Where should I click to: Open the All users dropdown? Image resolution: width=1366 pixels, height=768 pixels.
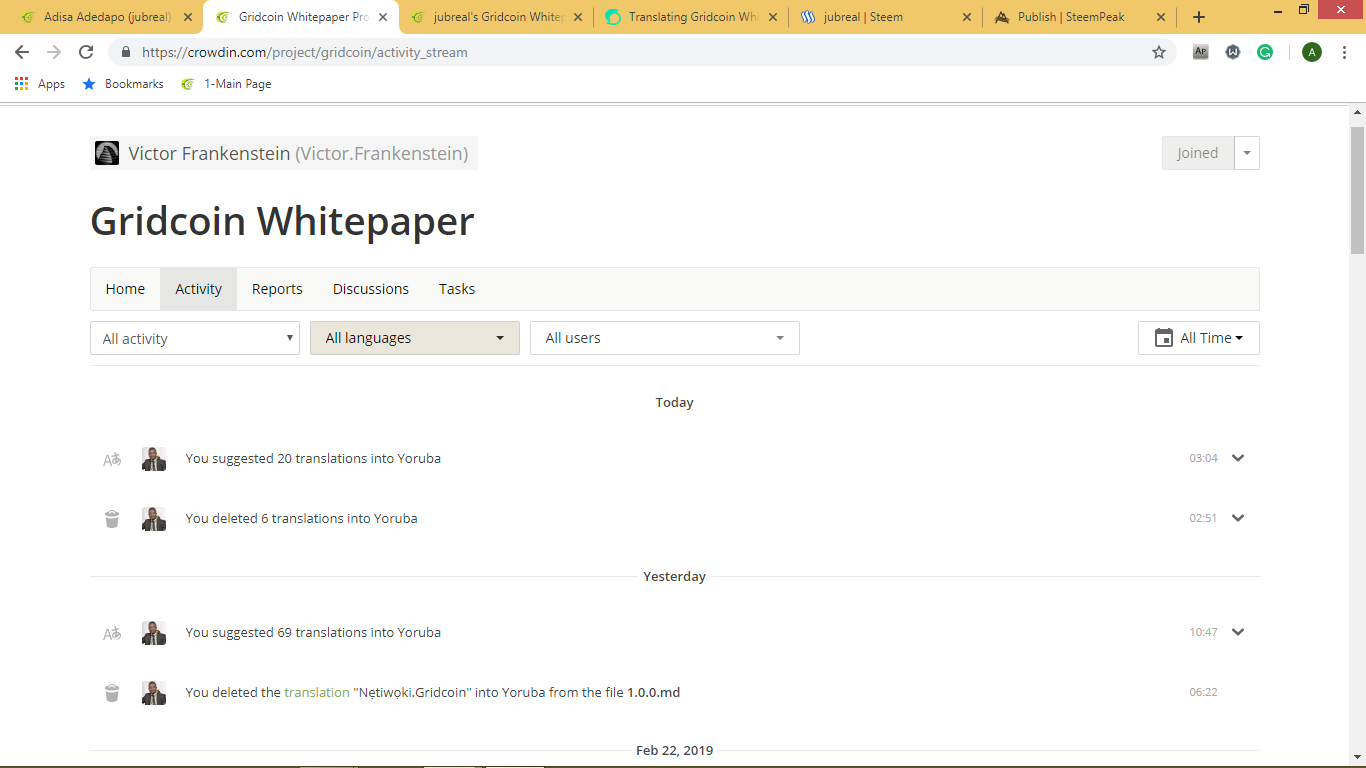tap(665, 338)
